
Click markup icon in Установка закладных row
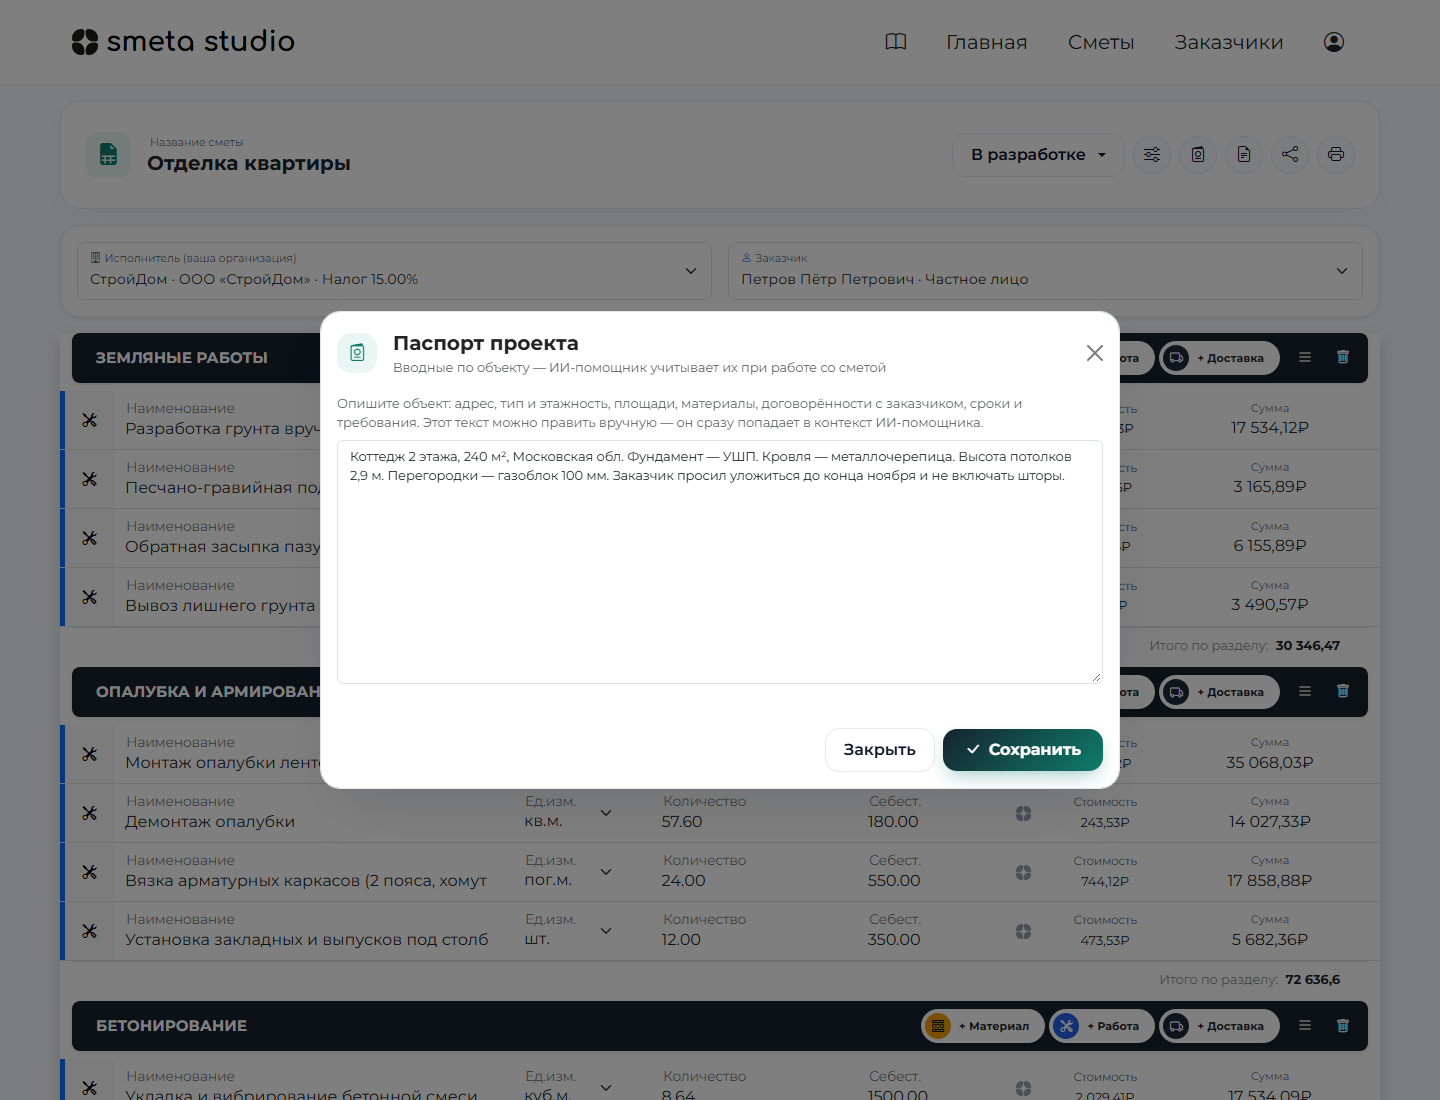pyautogui.click(x=1023, y=931)
